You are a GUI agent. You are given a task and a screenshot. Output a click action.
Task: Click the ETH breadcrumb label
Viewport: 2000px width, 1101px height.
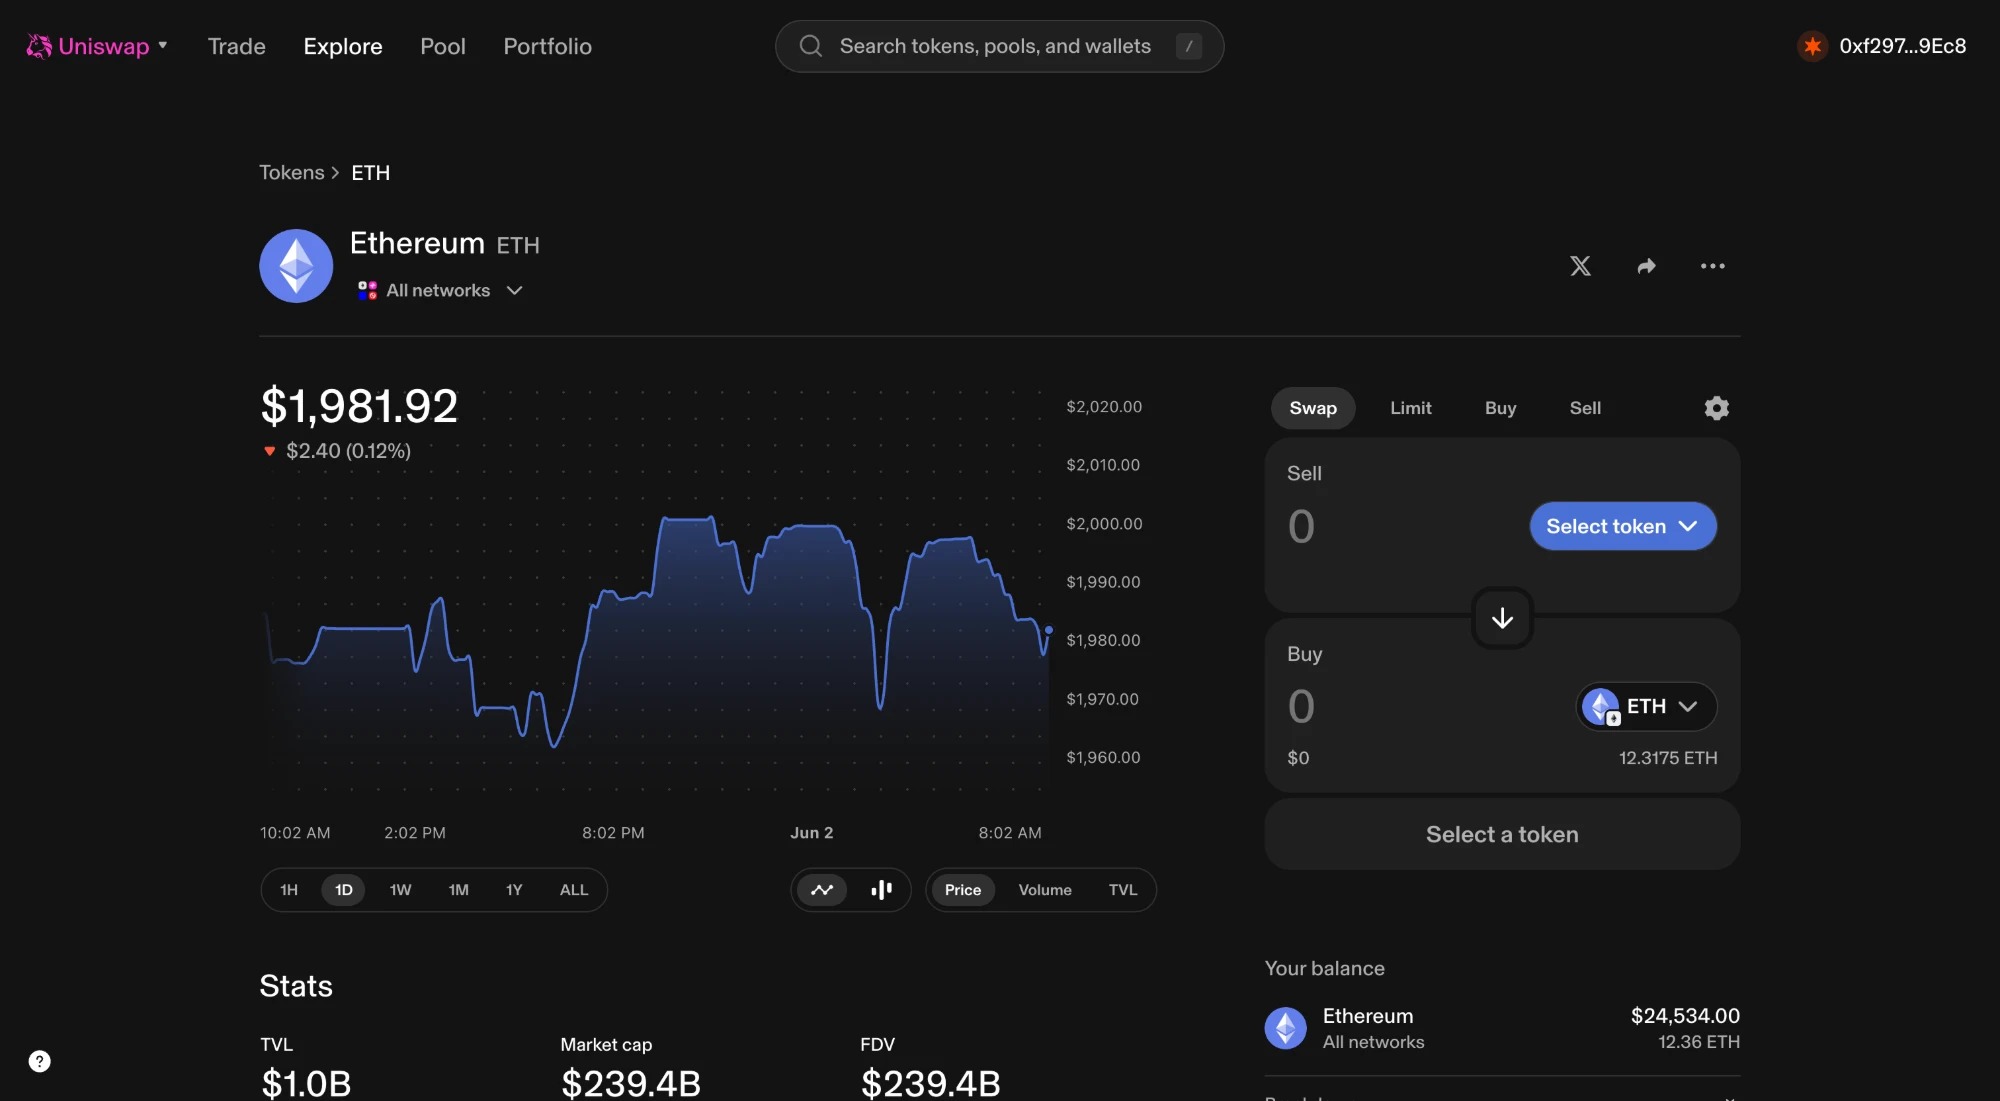[370, 172]
